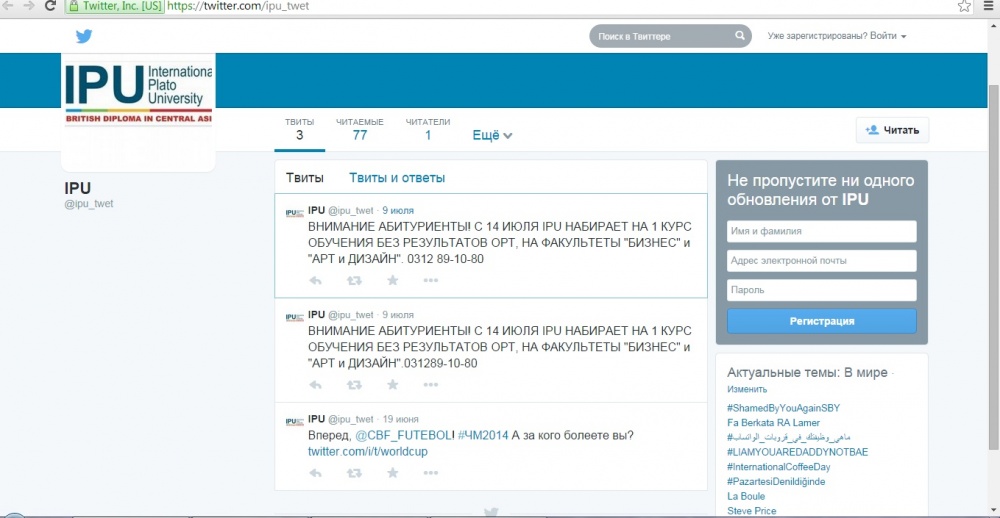The width and height of the screenshot is (1000, 518).
Task: Open trend Fa Berkata RA Lamer
Action: (x=773, y=422)
